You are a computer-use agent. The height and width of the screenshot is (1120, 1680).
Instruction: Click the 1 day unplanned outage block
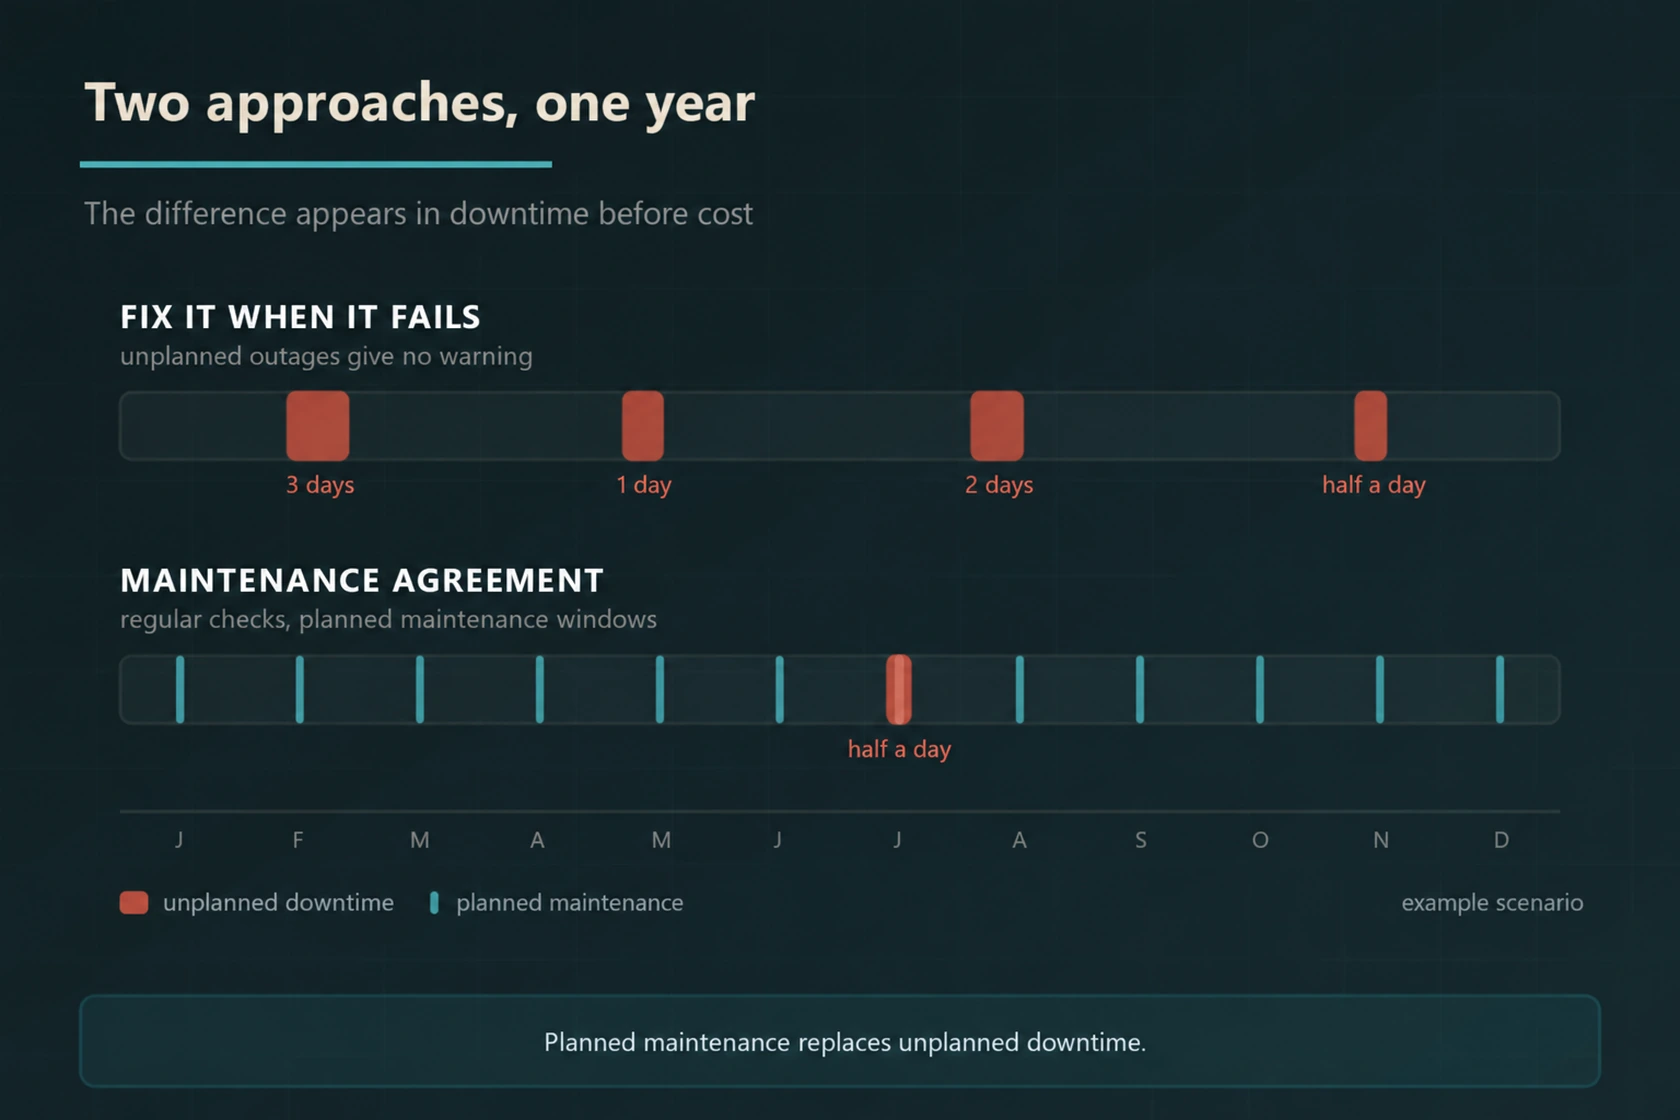coord(643,426)
